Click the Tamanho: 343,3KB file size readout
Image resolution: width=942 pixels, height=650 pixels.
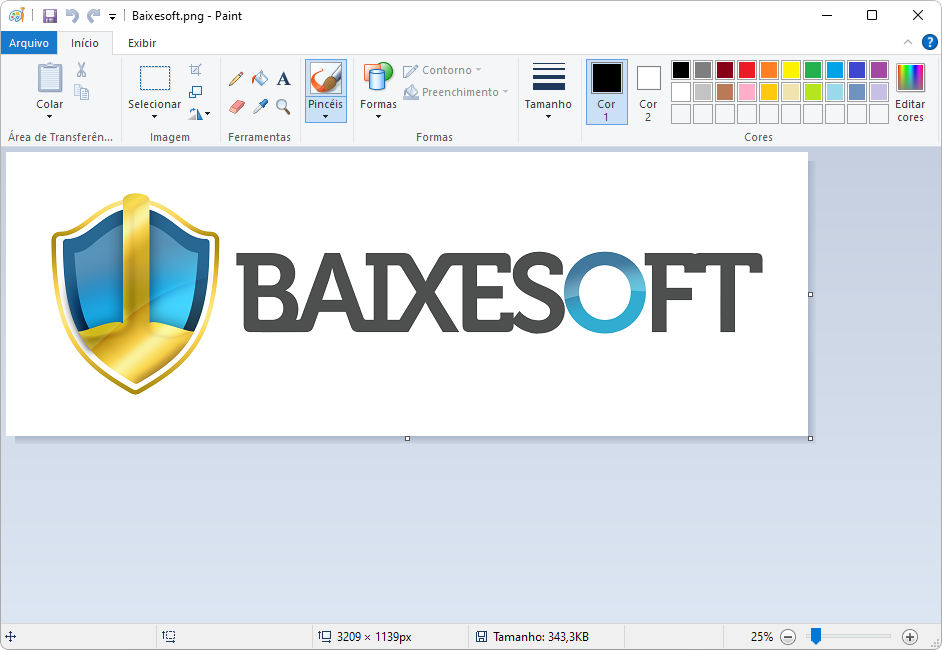(541, 637)
